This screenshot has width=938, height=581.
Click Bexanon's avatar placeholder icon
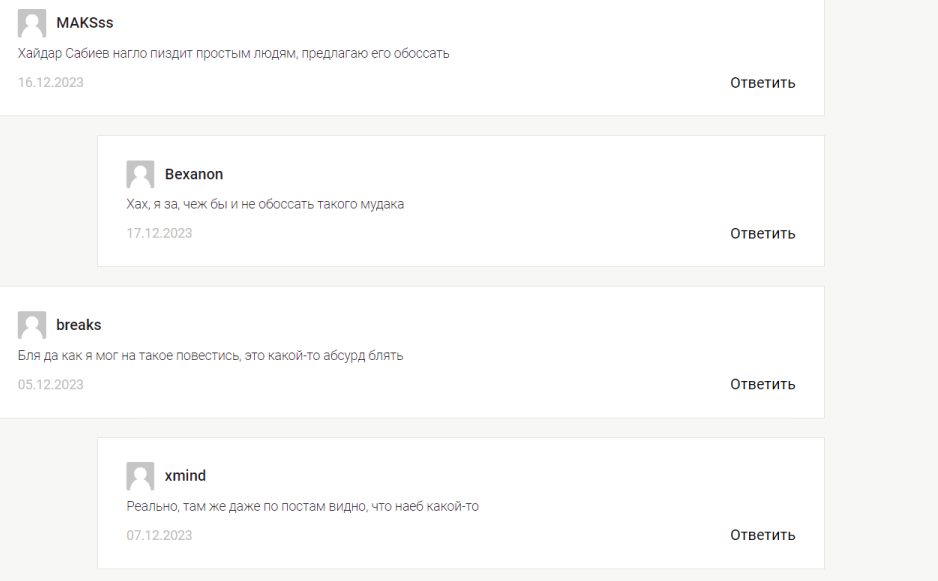(x=140, y=174)
